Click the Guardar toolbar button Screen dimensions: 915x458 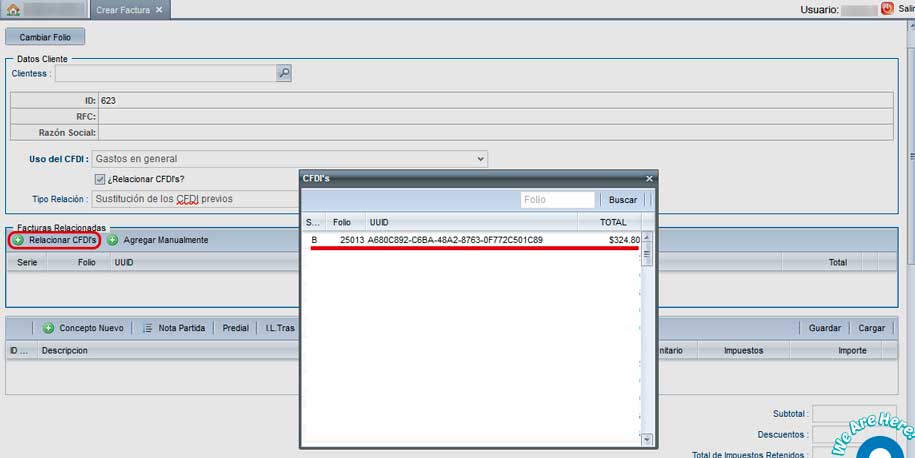(824, 328)
